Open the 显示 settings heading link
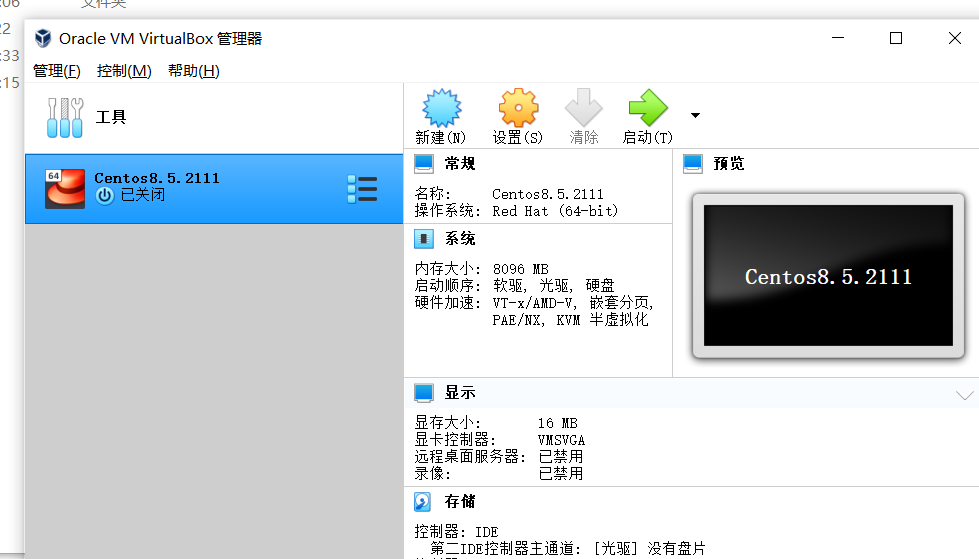The image size is (979, 559). pyautogui.click(x=460, y=393)
